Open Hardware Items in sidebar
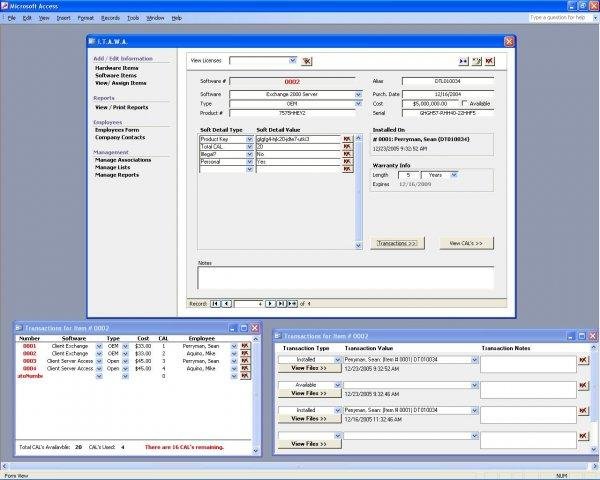Screen dimensions: 600x480 tap(117, 68)
